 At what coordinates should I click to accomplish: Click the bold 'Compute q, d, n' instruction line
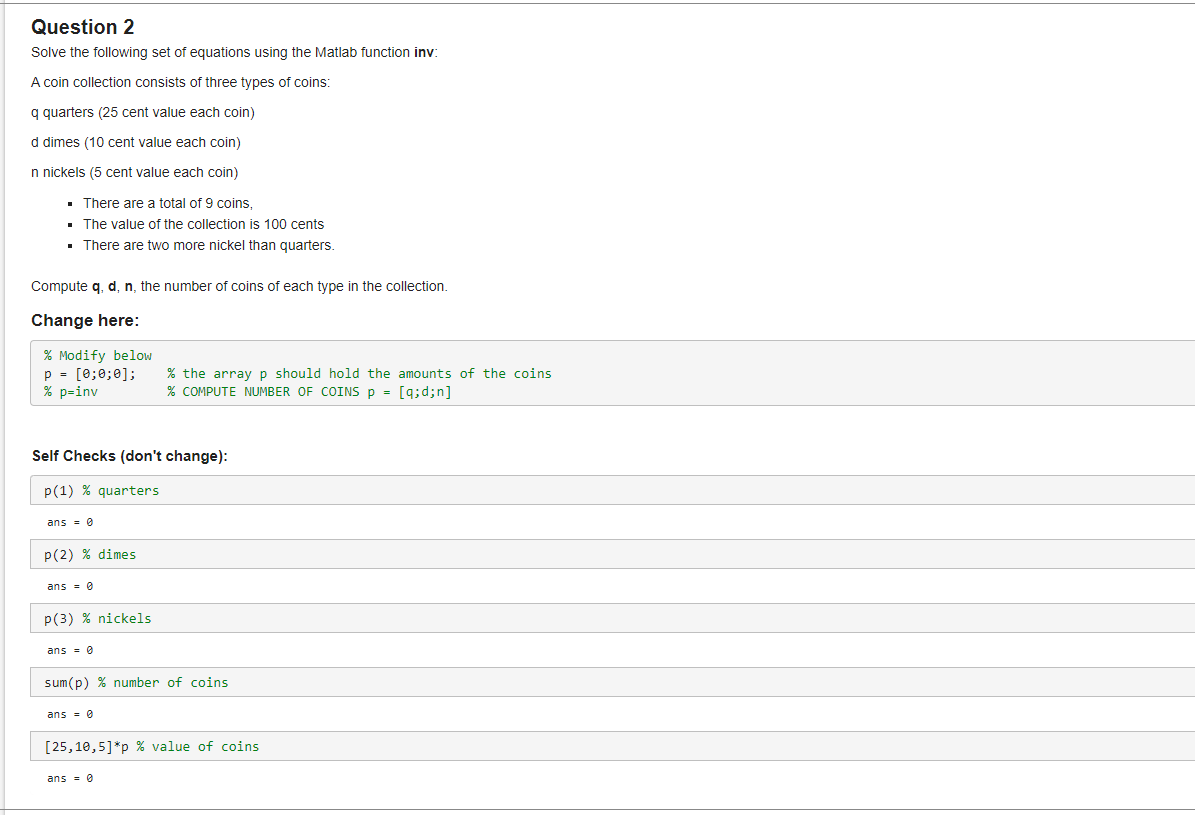pyautogui.click(x=239, y=286)
